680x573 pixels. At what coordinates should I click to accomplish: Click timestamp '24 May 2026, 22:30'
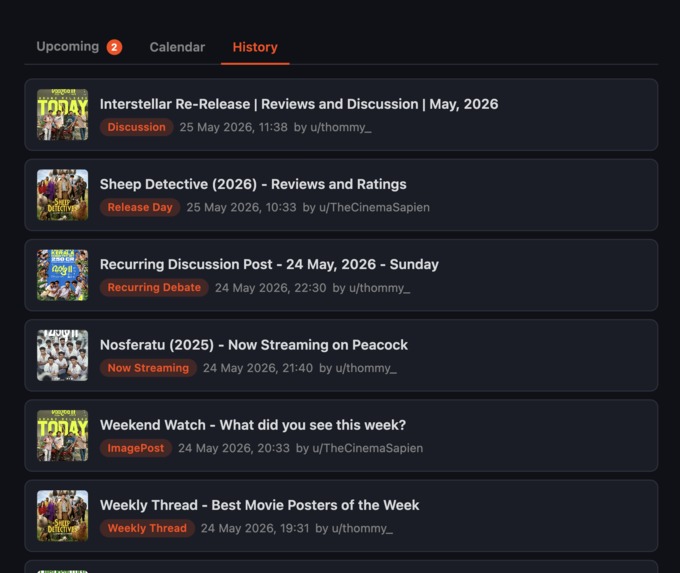(x=271, y=288)
